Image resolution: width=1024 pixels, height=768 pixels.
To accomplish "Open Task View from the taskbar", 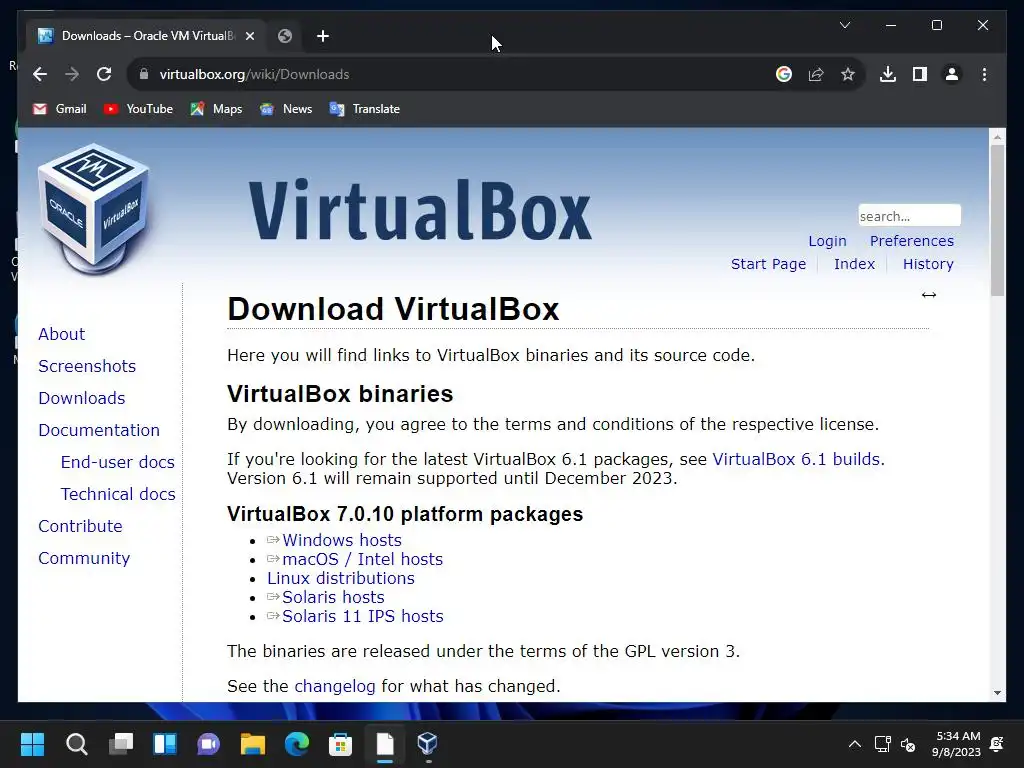I will pyautogui.click(x=121, y=744).
